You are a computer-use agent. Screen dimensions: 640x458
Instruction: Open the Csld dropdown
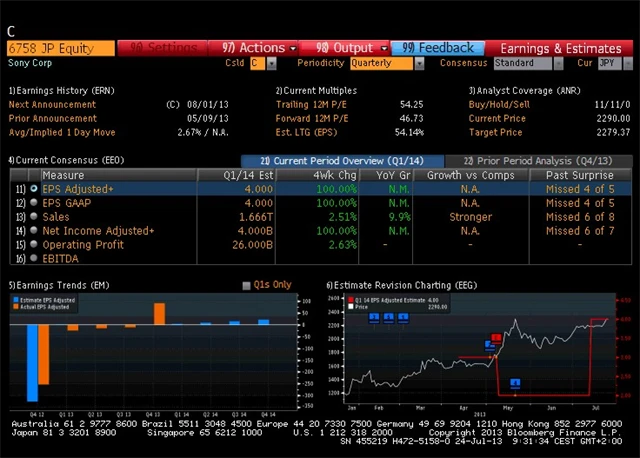point(263,63)
